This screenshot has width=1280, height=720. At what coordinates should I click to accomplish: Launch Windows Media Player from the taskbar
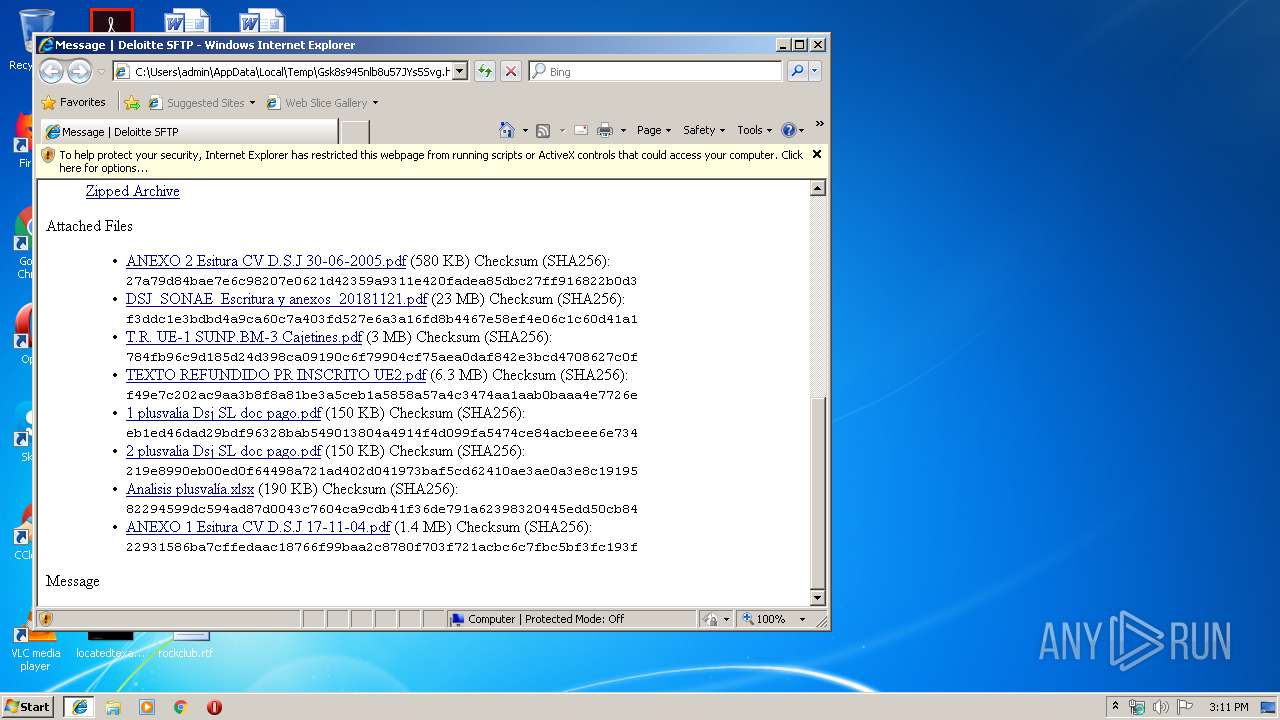click(x=147, y=707)
